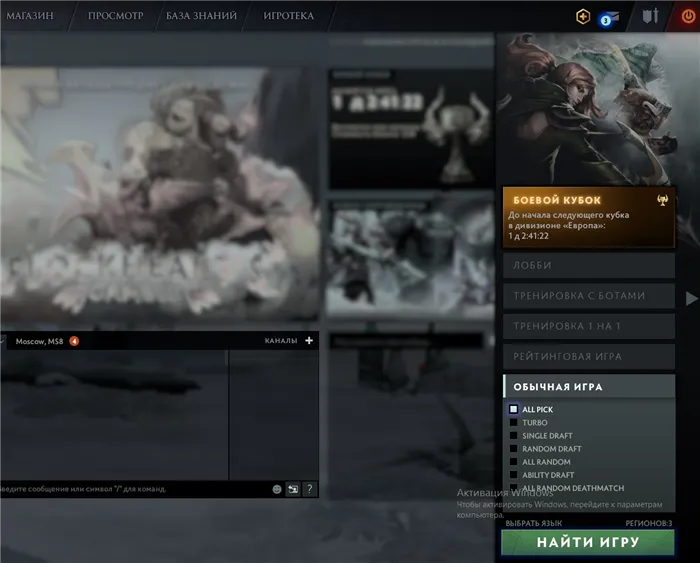Open the armory shield and sword icon
This screenshot has height=563, width=700.
[x=650, y=16]
